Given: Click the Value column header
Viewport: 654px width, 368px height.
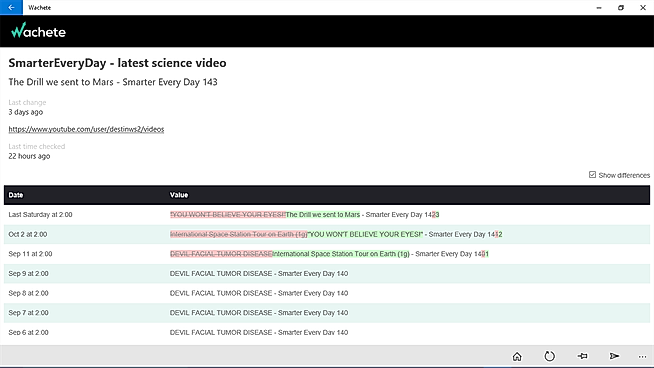Looking at the screenshot, I should pos(179,195).
